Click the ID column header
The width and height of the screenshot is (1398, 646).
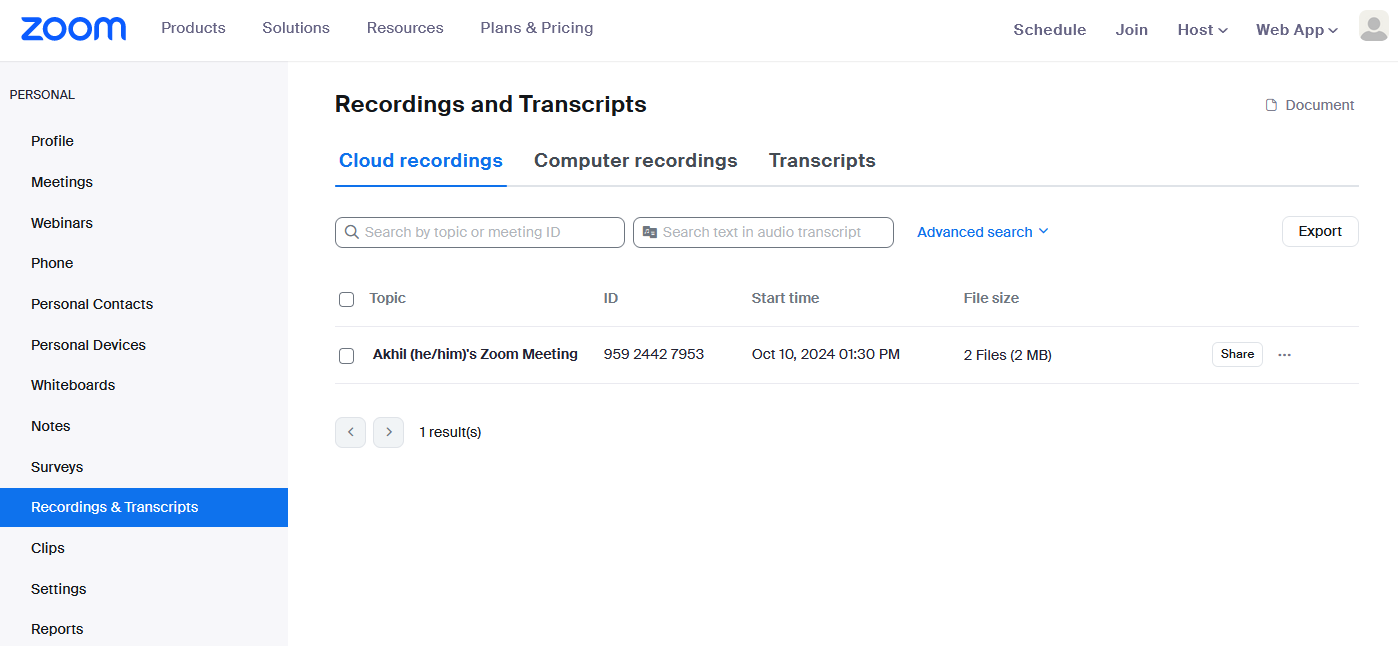[x=611, y=298]
